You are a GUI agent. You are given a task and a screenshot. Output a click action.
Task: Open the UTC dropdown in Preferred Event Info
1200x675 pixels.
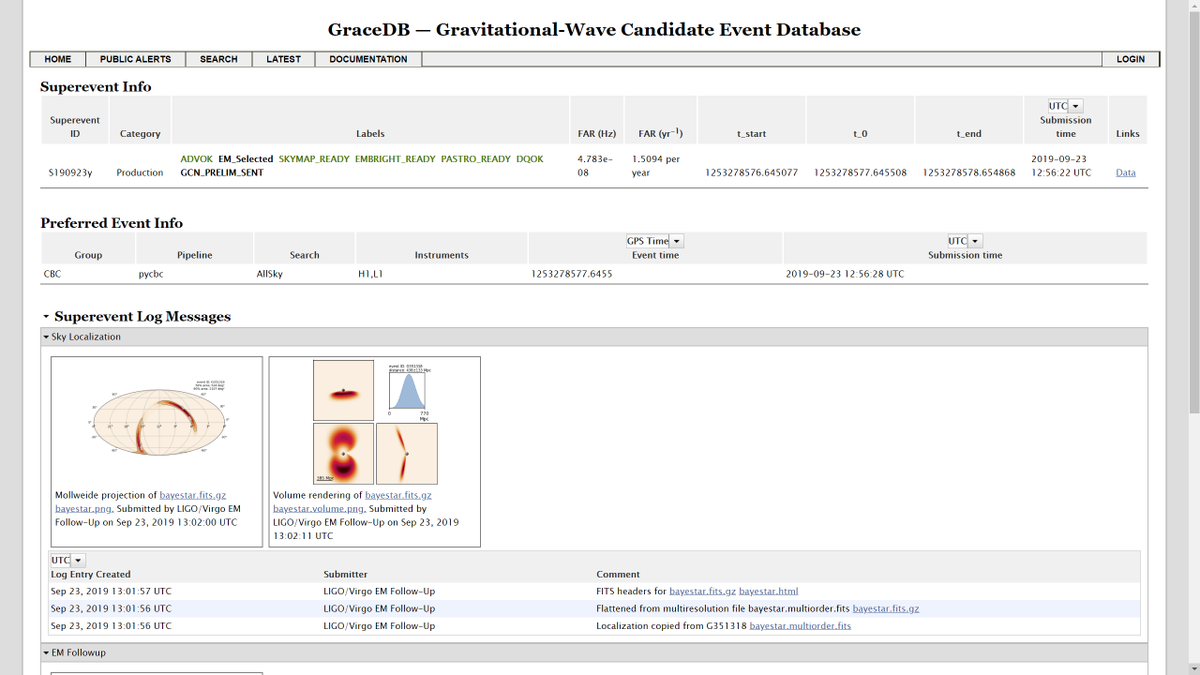coord(965,241)
